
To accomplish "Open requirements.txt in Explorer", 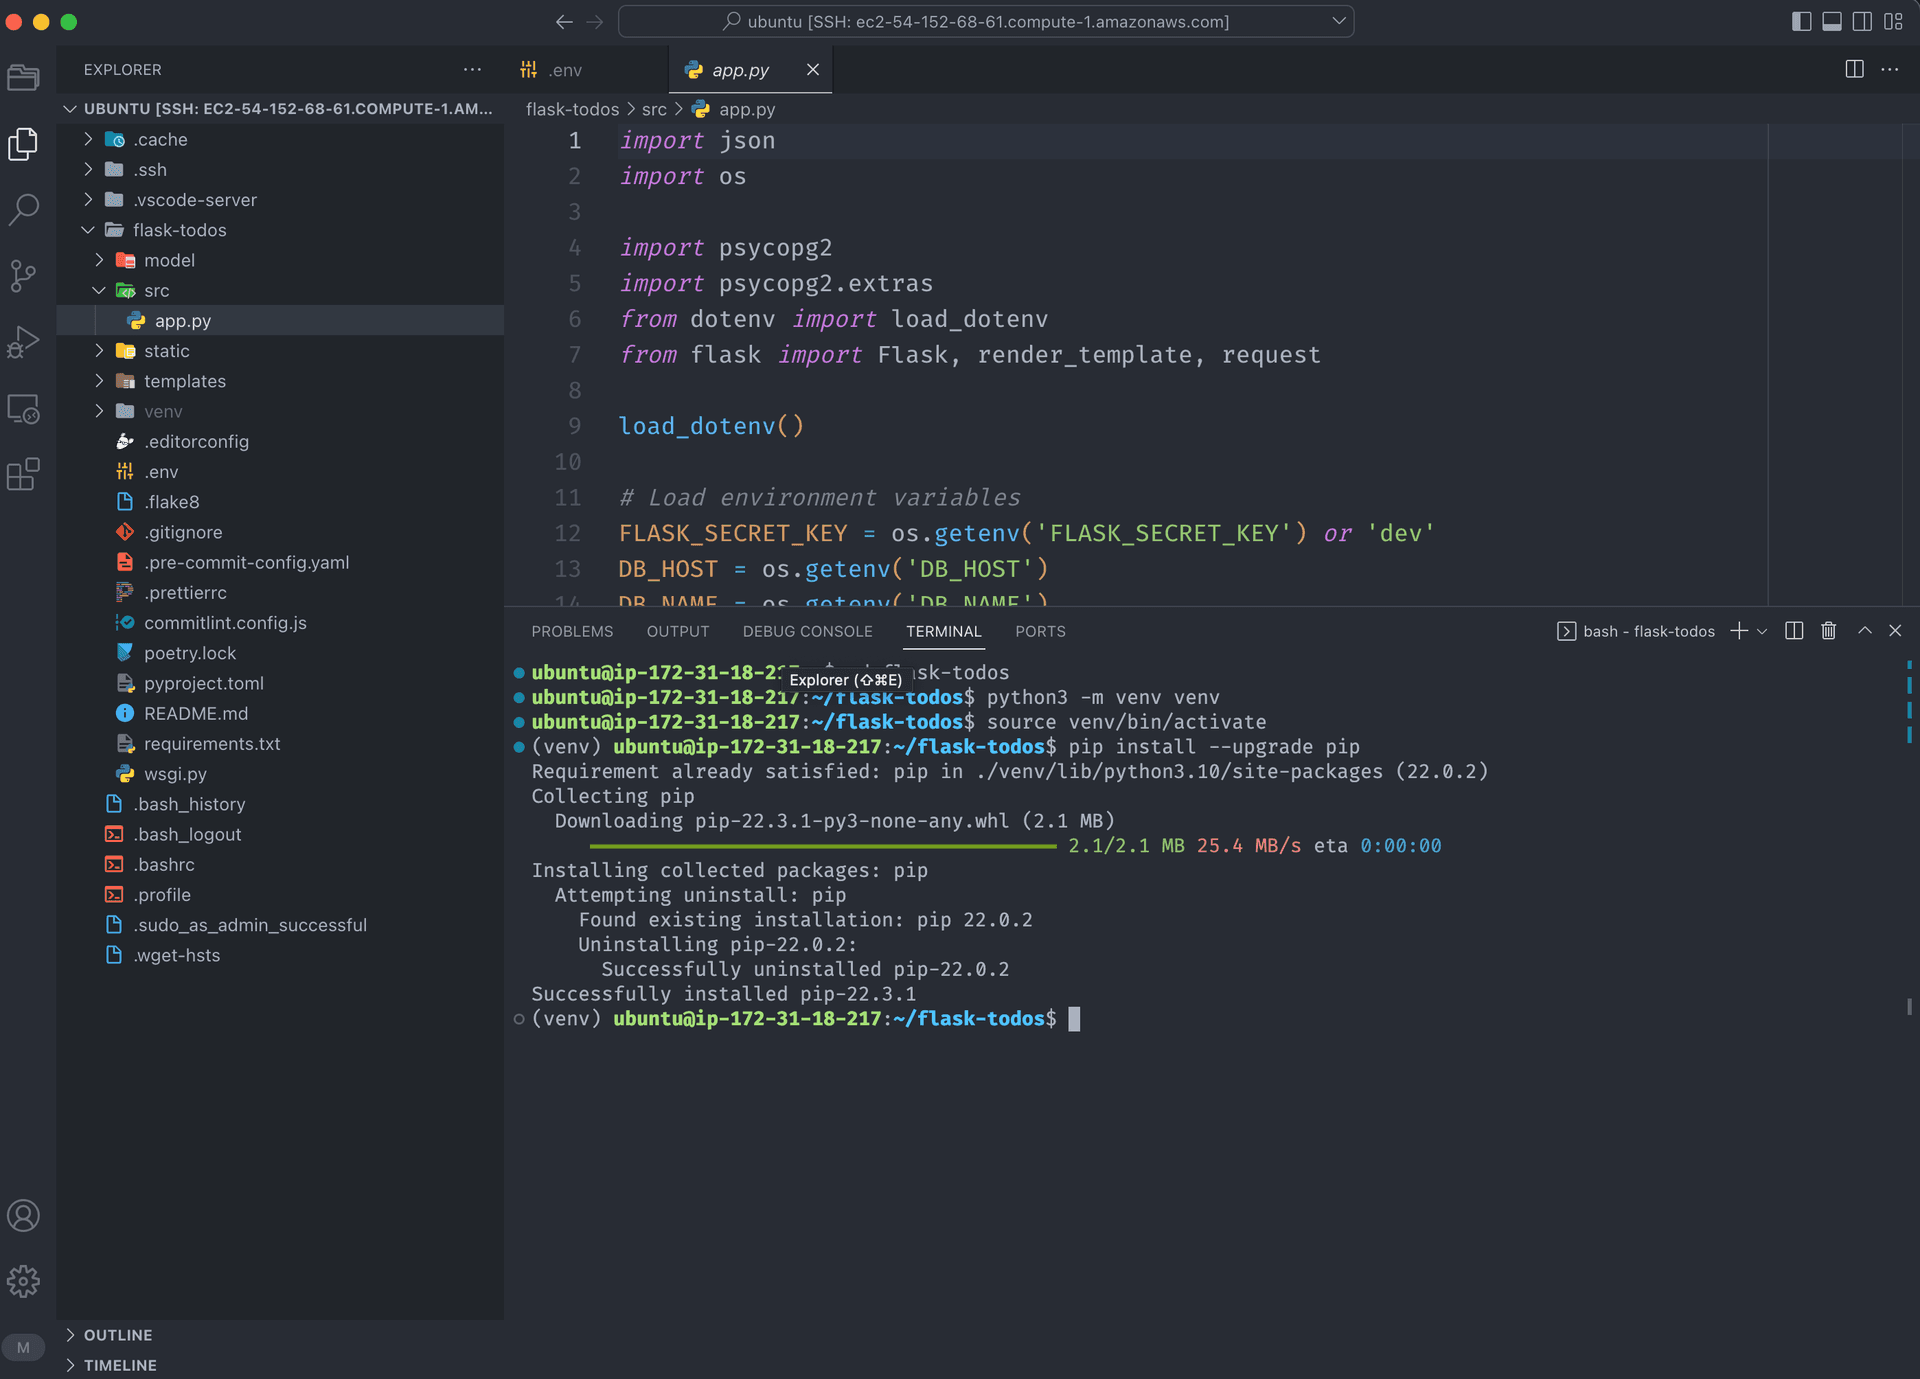I will [280, 743].
